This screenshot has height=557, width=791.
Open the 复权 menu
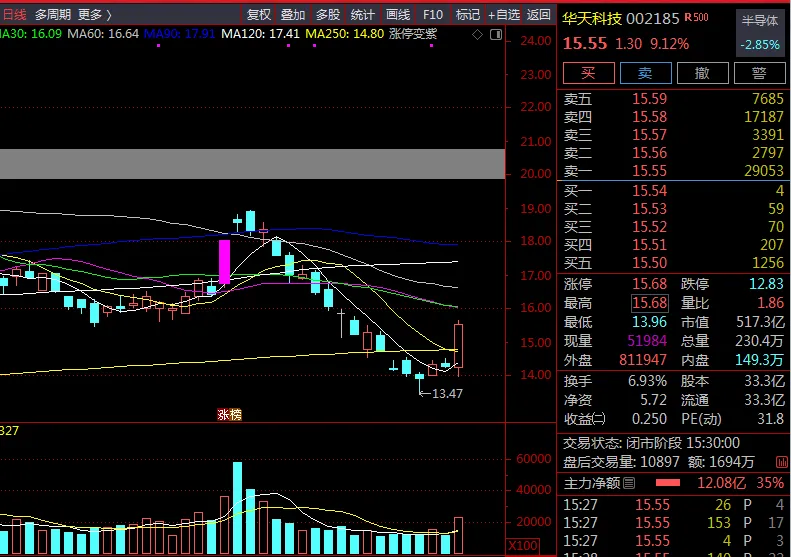[259, 15]
